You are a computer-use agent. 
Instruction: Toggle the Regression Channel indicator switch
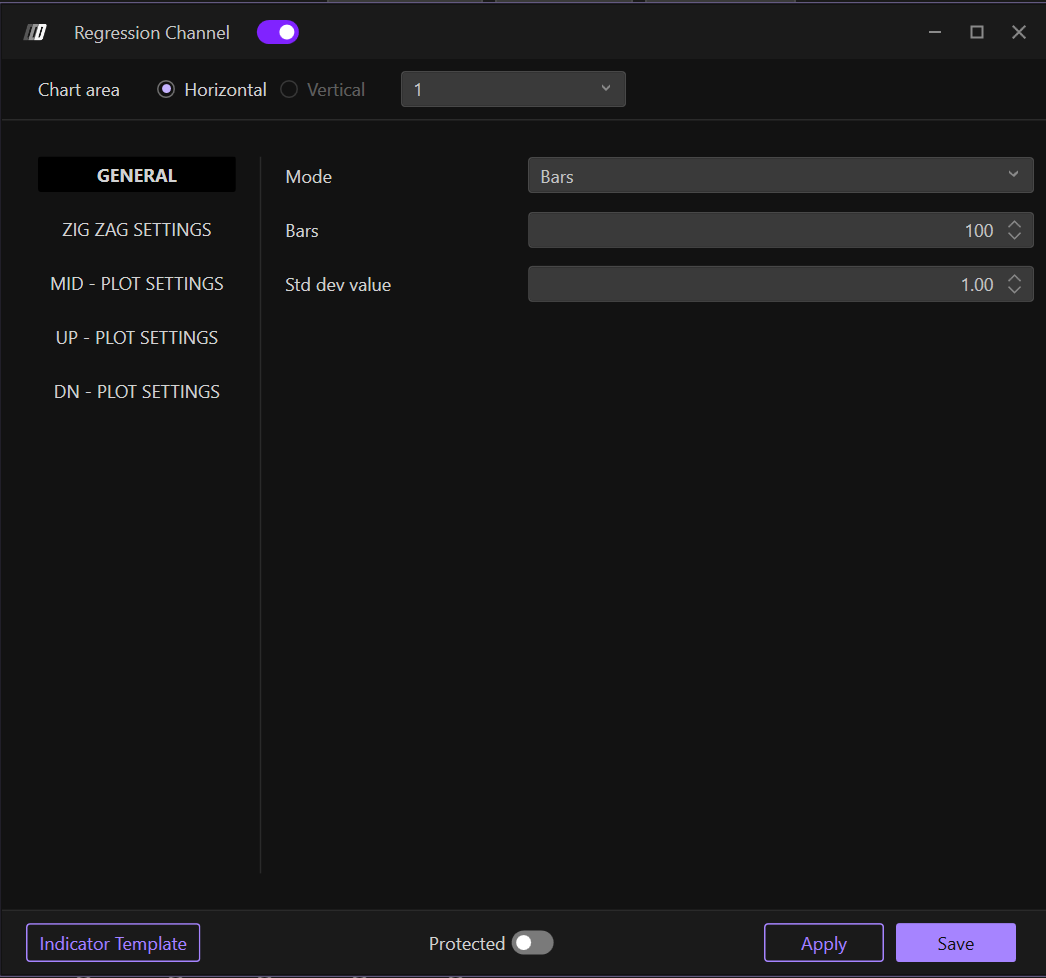coord(278,33)
